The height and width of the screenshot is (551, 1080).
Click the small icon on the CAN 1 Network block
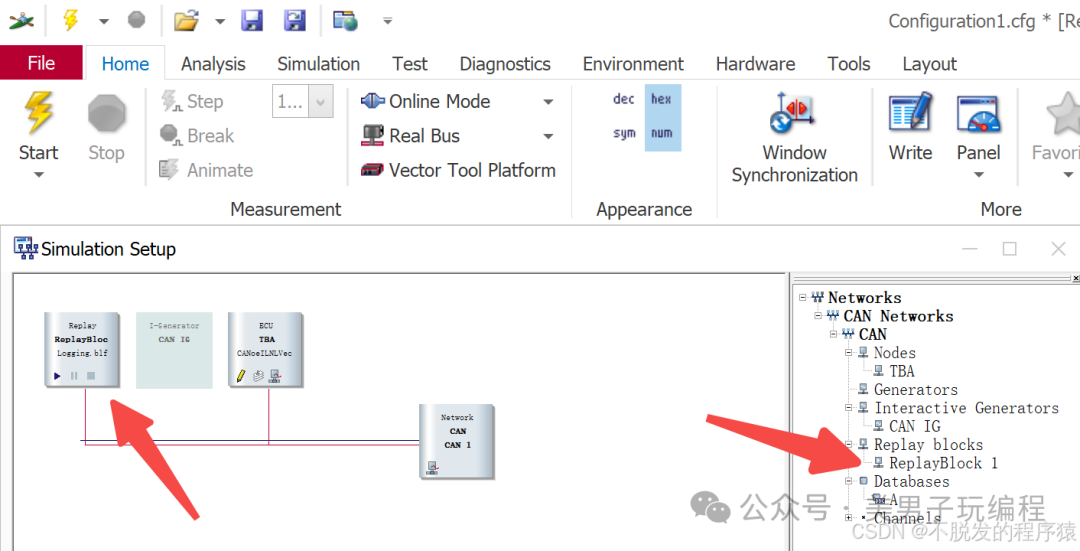432,469
